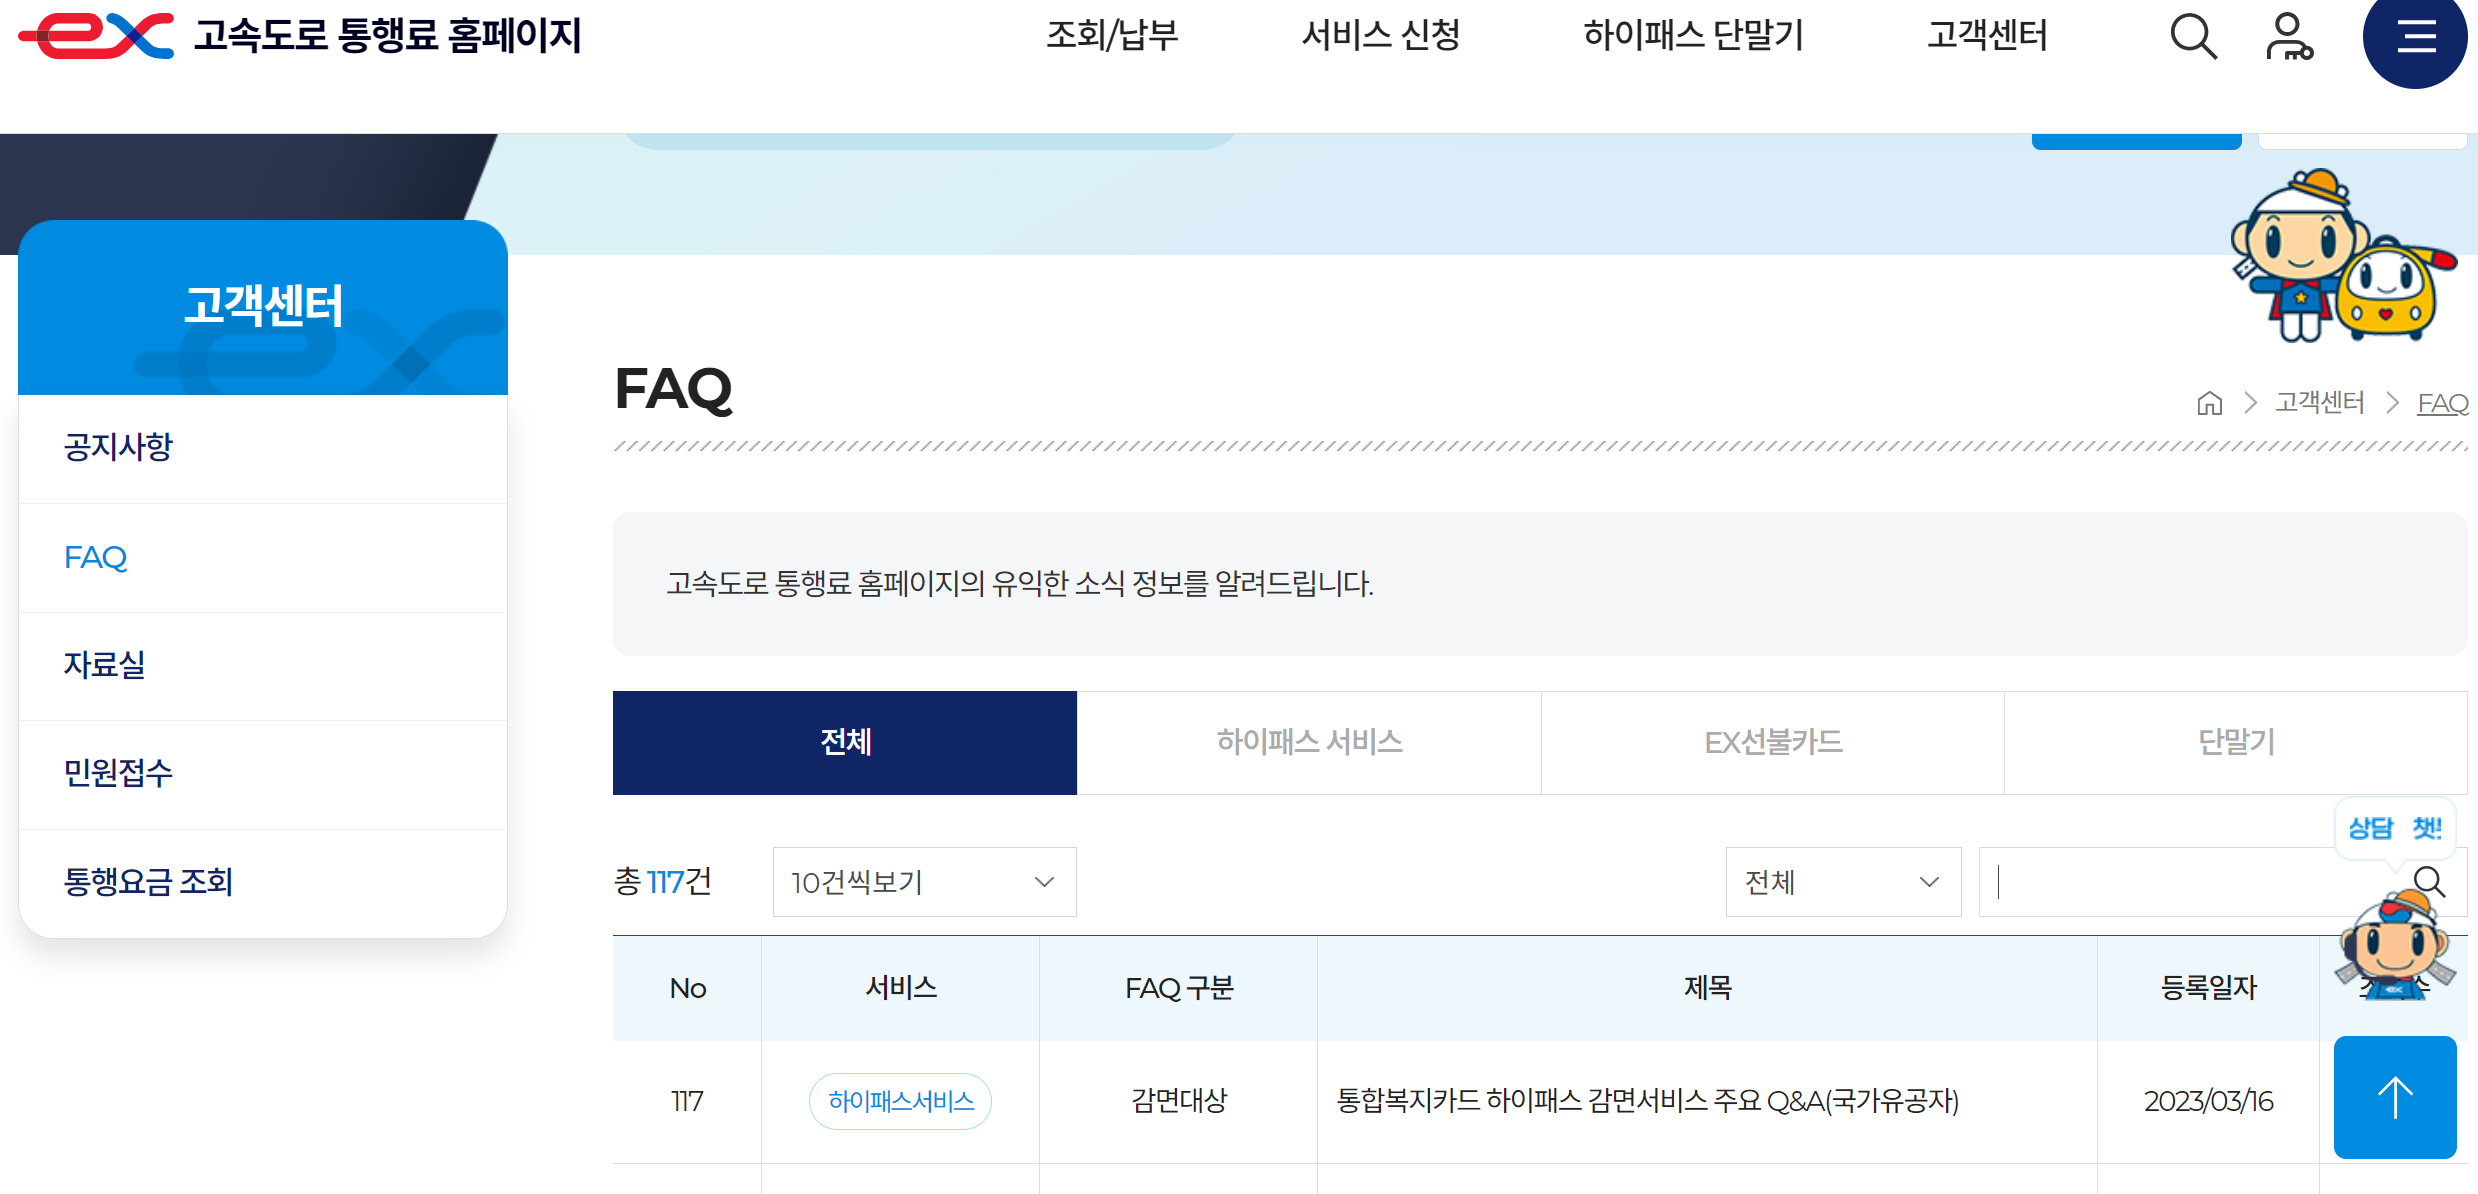Open the 전체 search category dropdown
The image size is (2478, 1194).
[1843, 881]
